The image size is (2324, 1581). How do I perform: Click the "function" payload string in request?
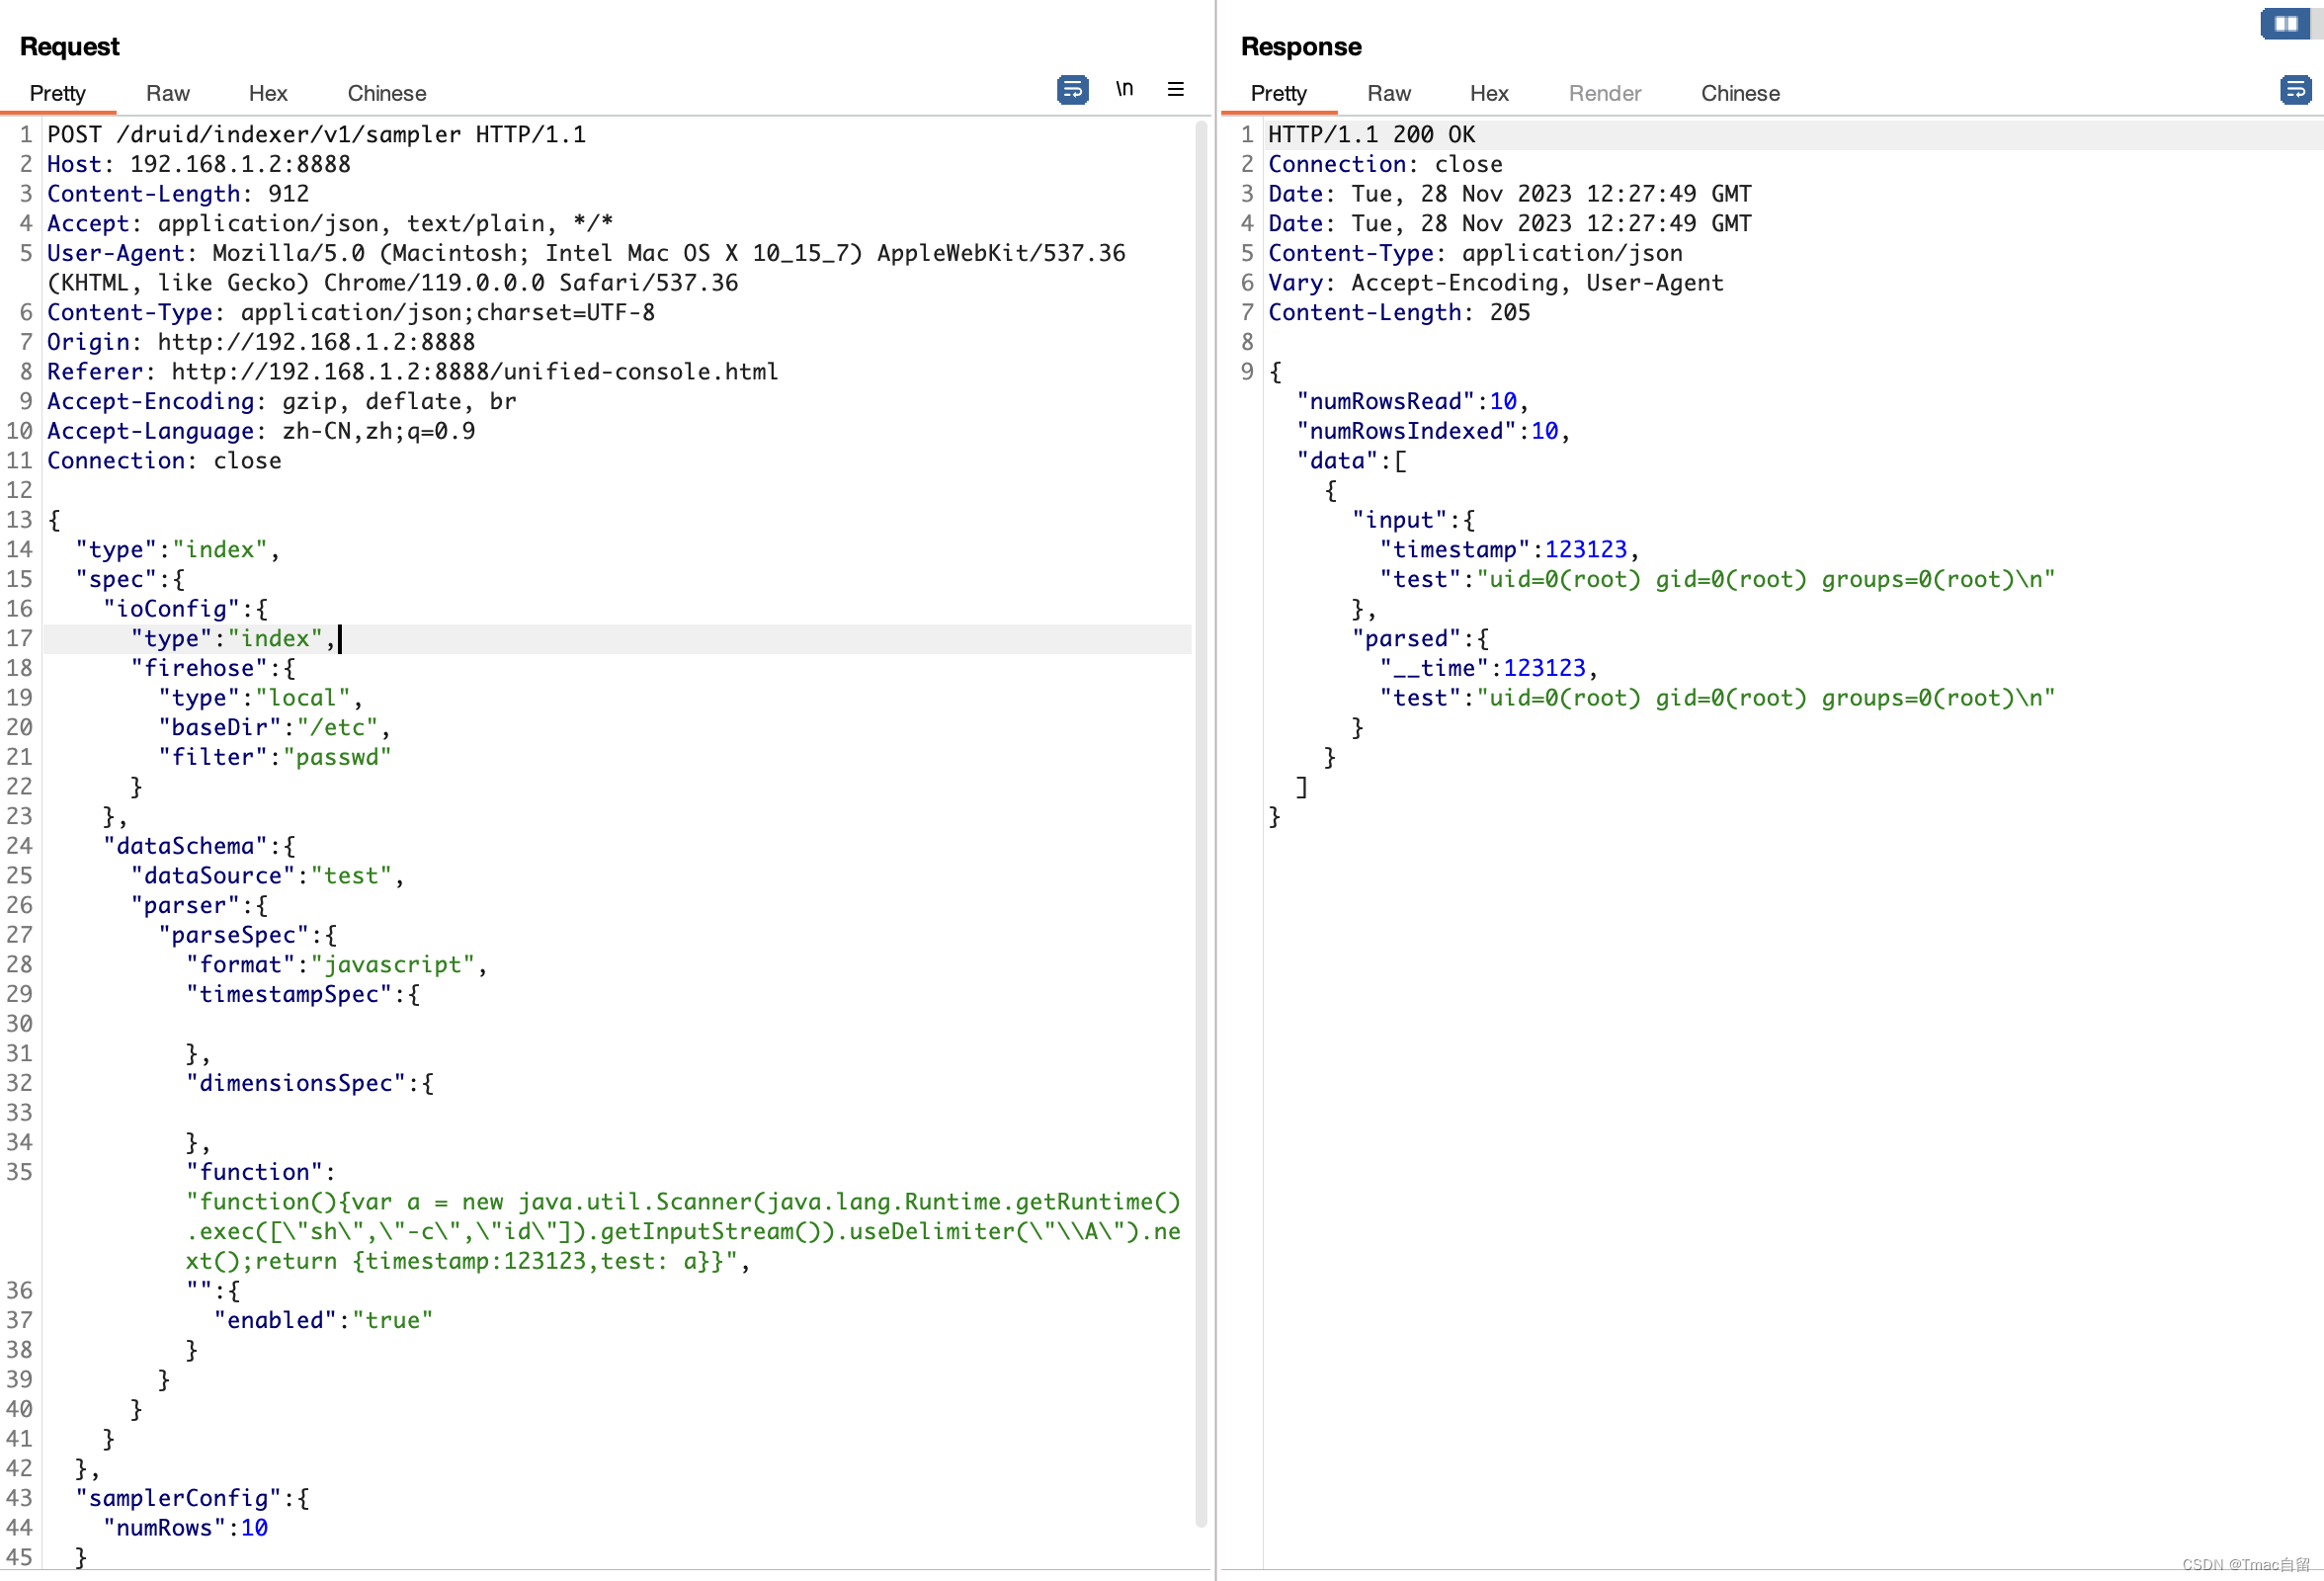tap(682, 1231)
